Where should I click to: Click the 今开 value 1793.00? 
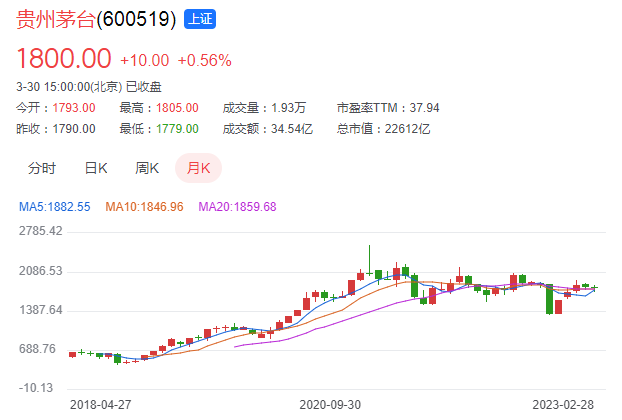coord(74,108)
